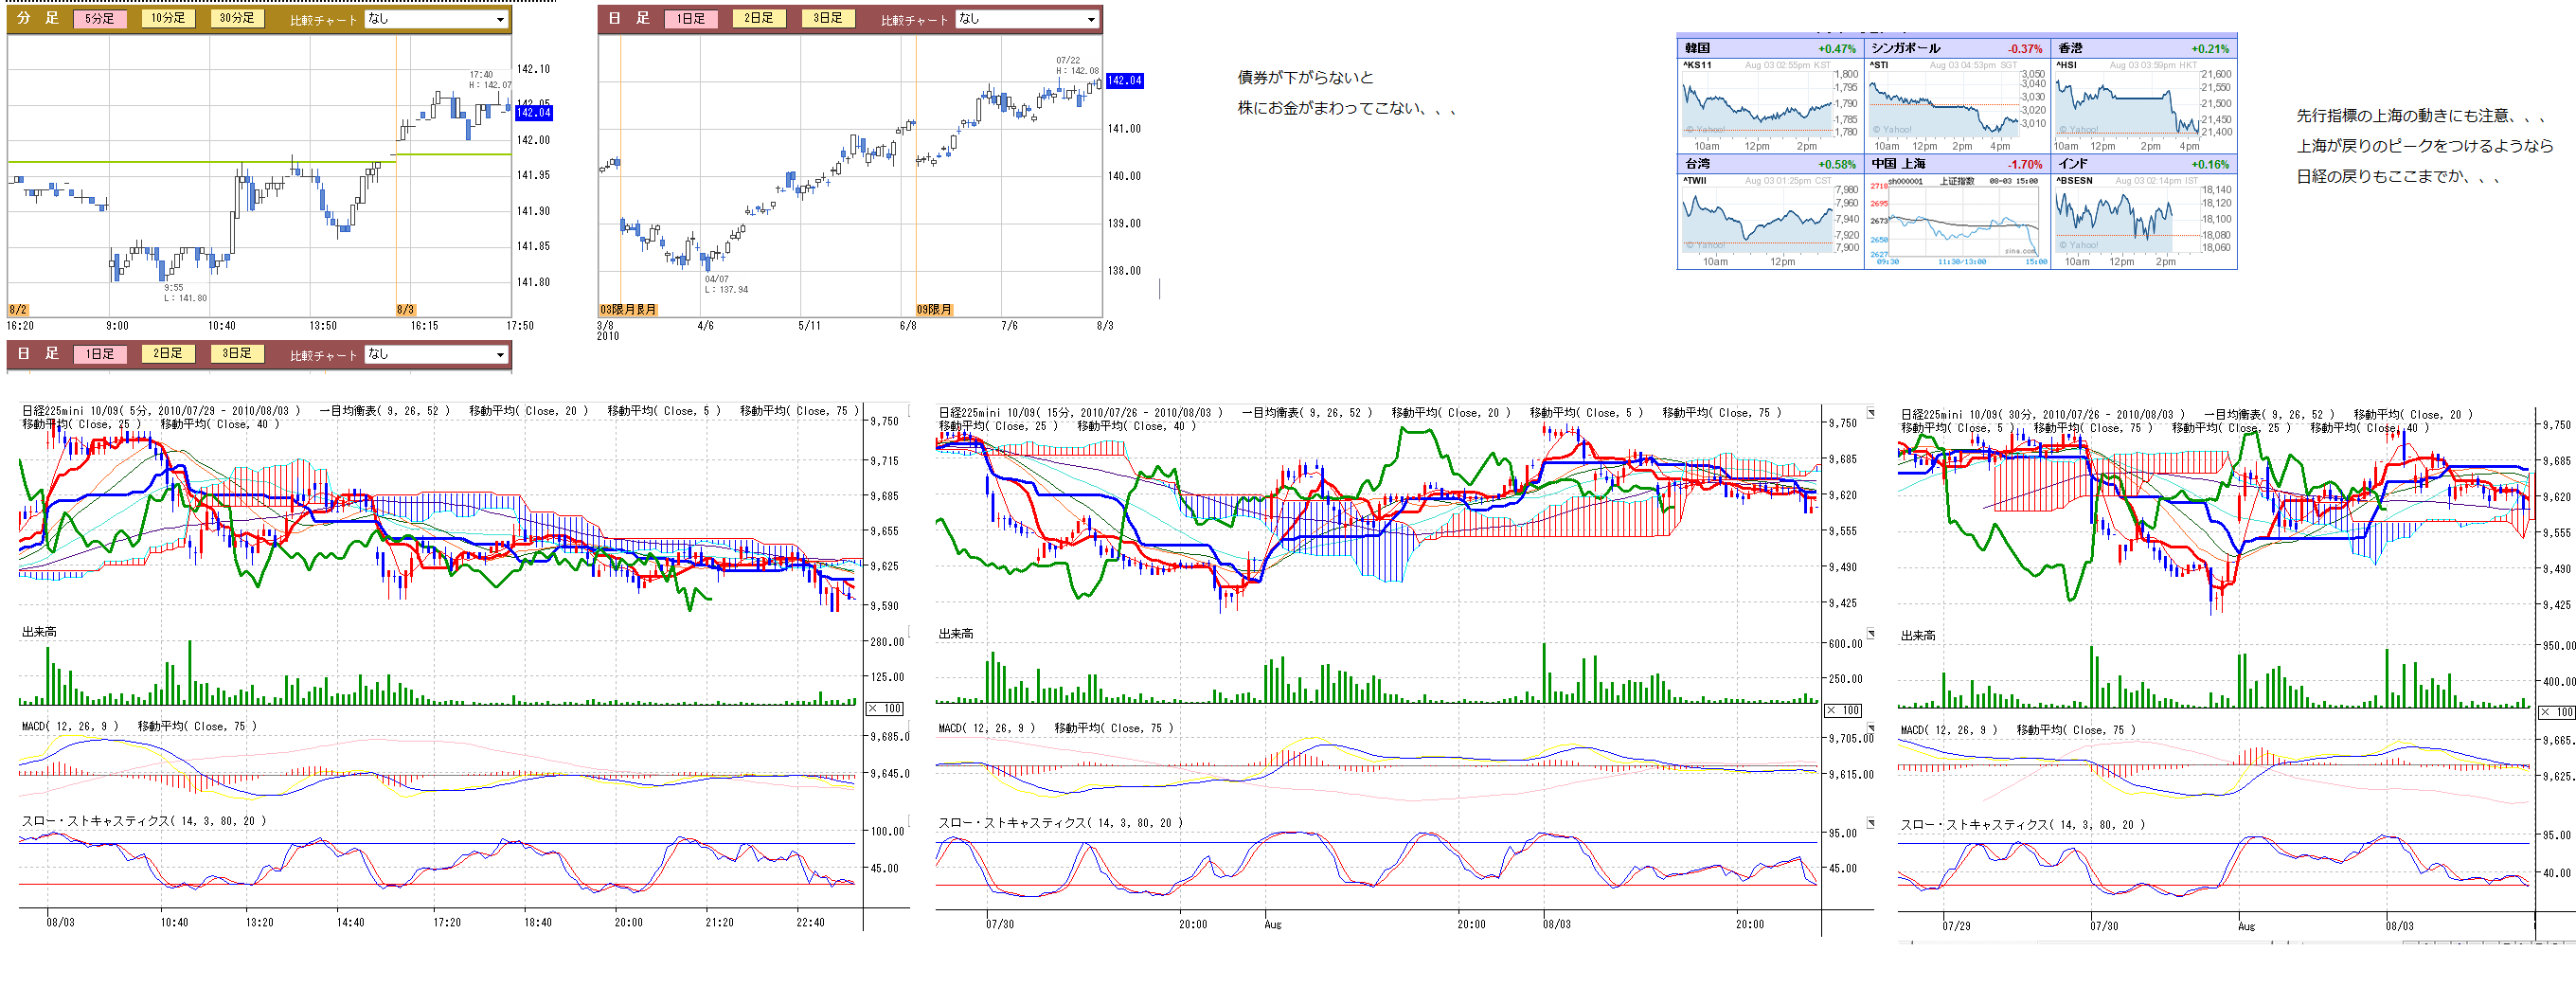The width and height of the screenshot is (2576, 987).
Task: Click corner arrow icon beside 15-minute 出来高 panel
Action: (x=1870, y=634)
